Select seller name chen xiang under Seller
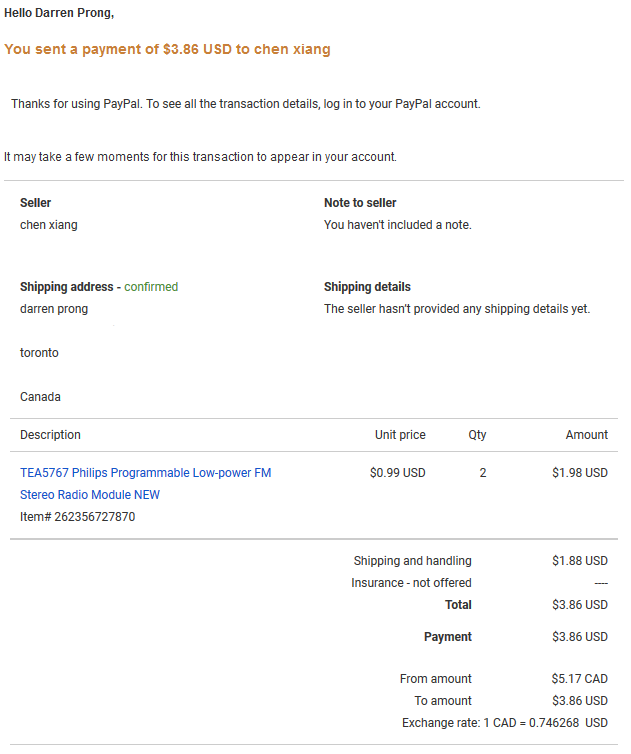 [x=48, y=225]
